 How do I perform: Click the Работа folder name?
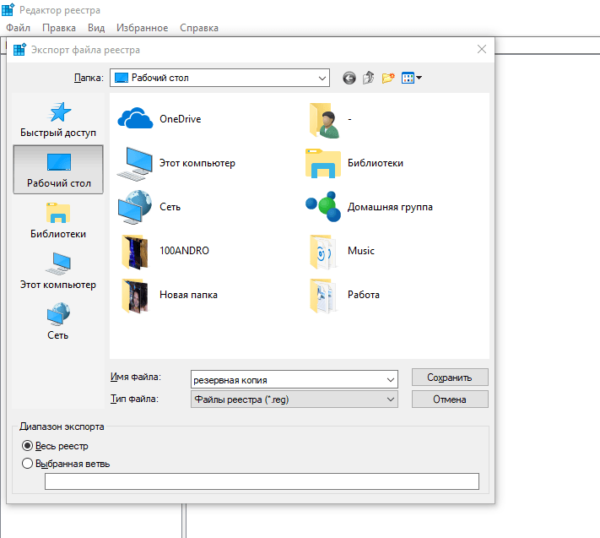pyautogui.click(x=364, y=295)
